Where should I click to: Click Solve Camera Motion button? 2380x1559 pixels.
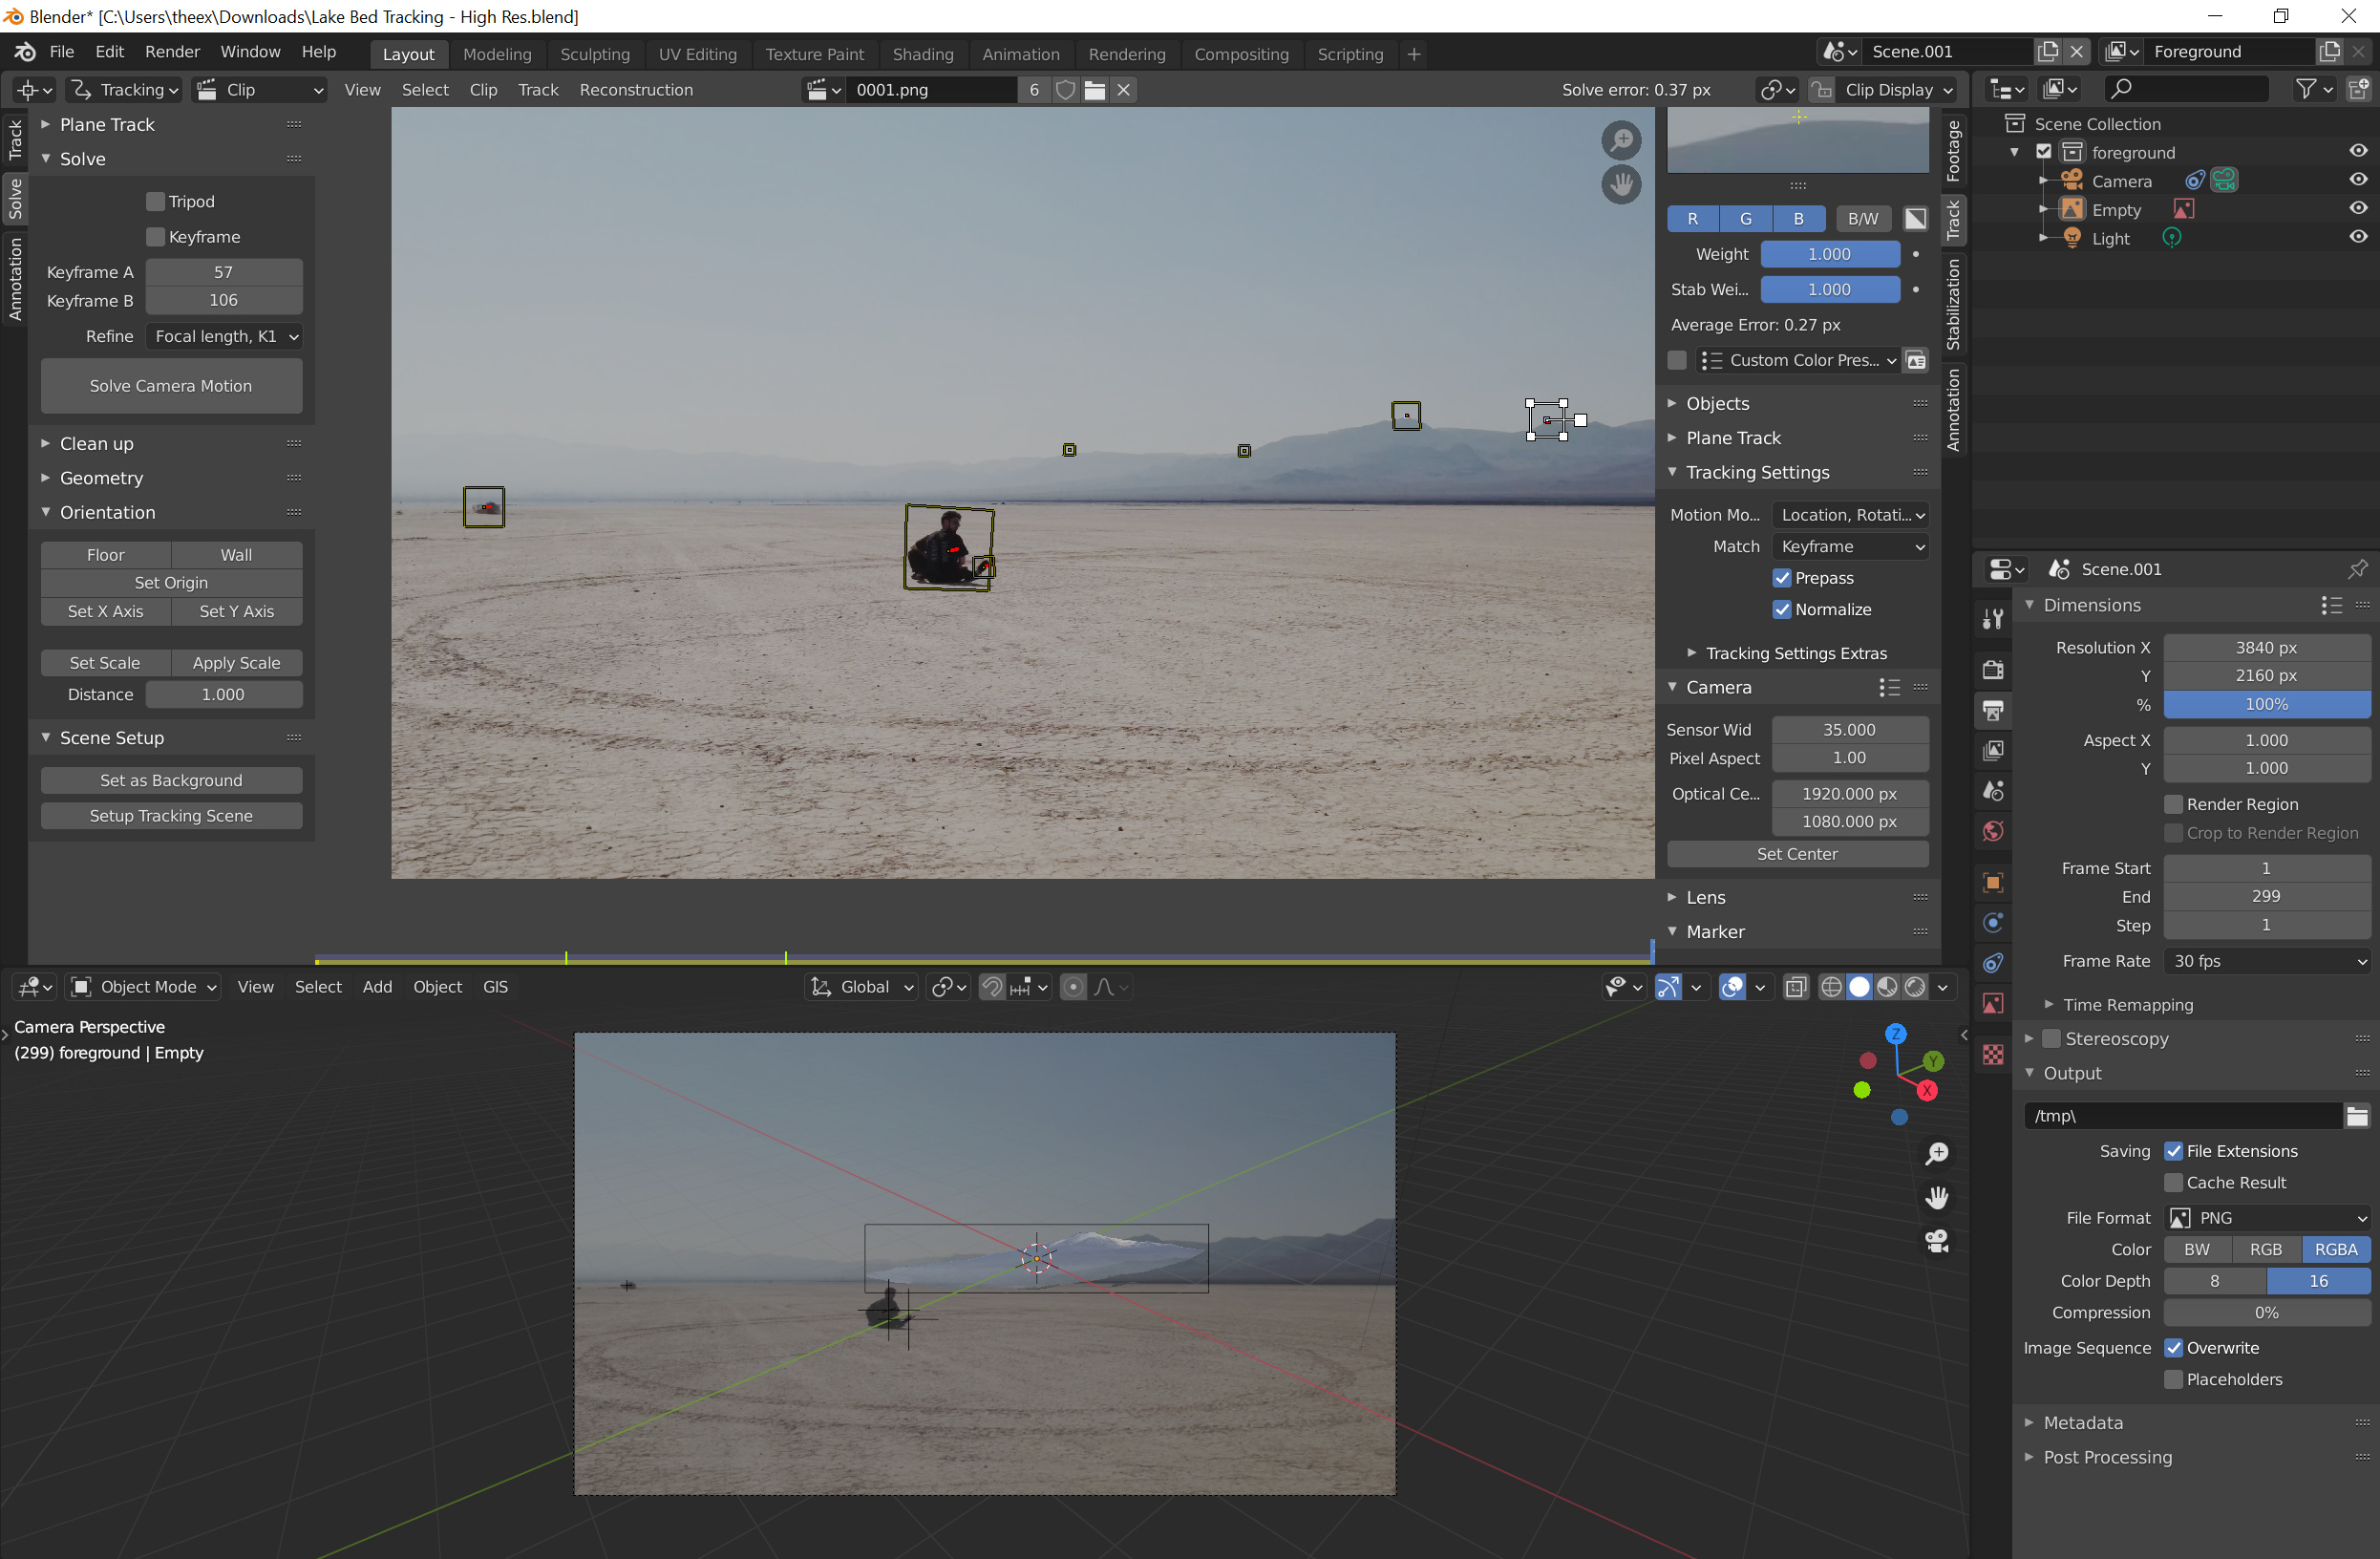(x=171, y=386)
